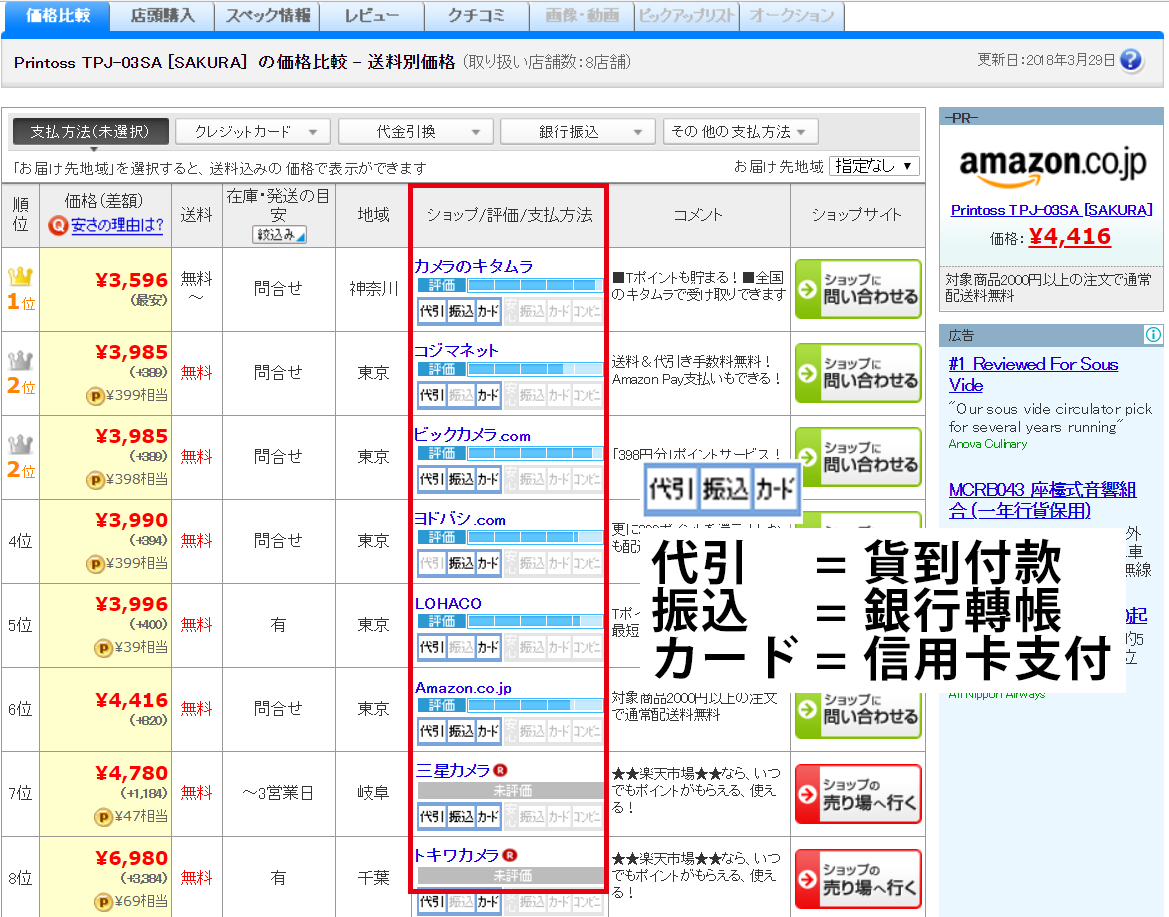Open the ヨドバシ.com shop link
The height and width of the screenshot is (917, 1169).
[460, 519]
